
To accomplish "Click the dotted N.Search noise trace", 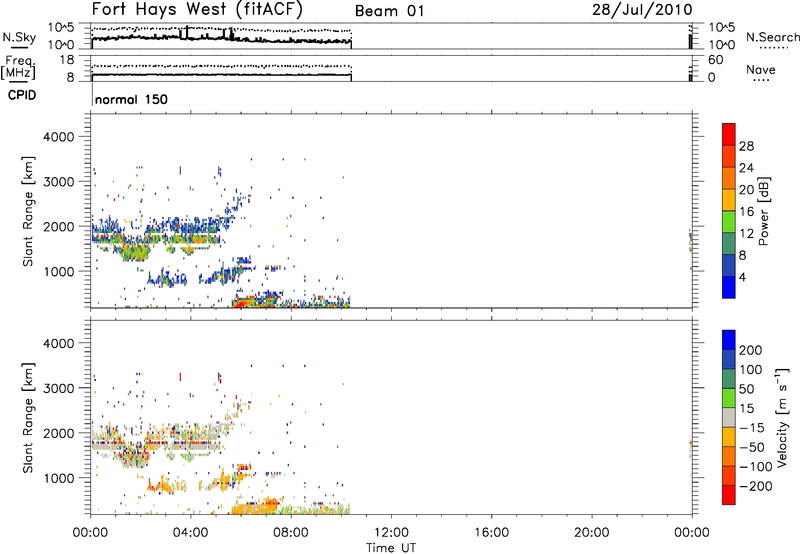I will pyautogui.click(x=221, y=30).
